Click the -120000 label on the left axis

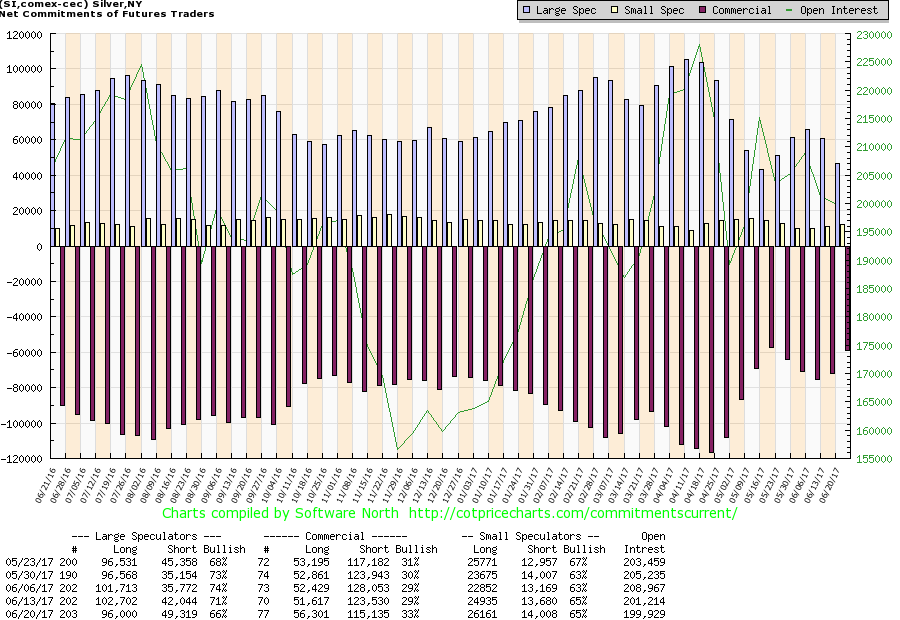tap(26, 459)
